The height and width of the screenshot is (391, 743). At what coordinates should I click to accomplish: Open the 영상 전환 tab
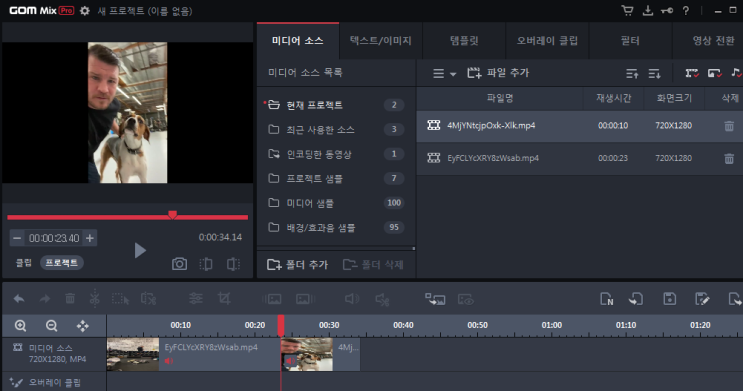[x=713, y=41]
